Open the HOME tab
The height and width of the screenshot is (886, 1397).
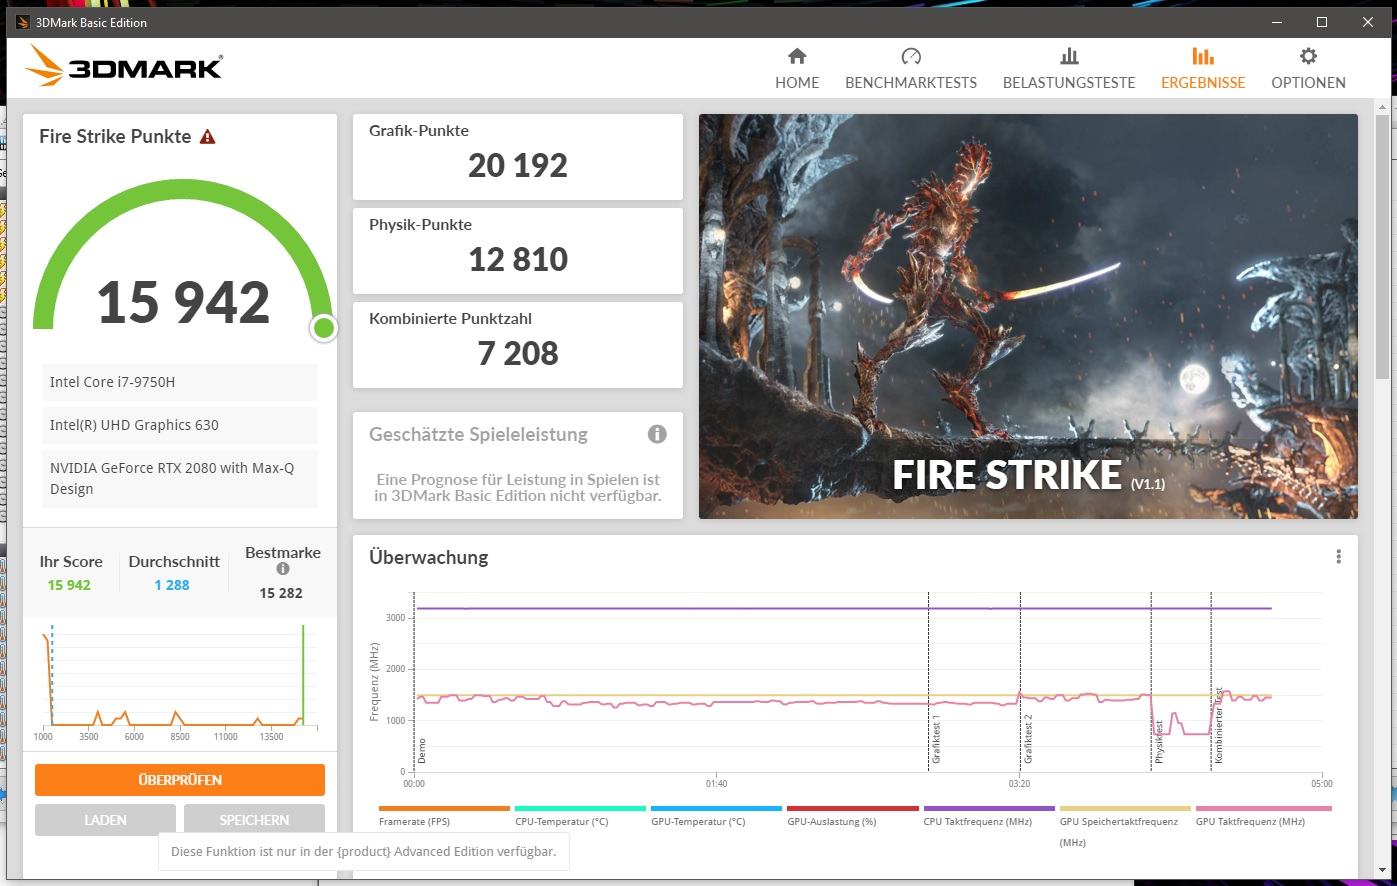click(x=796, y=69)
